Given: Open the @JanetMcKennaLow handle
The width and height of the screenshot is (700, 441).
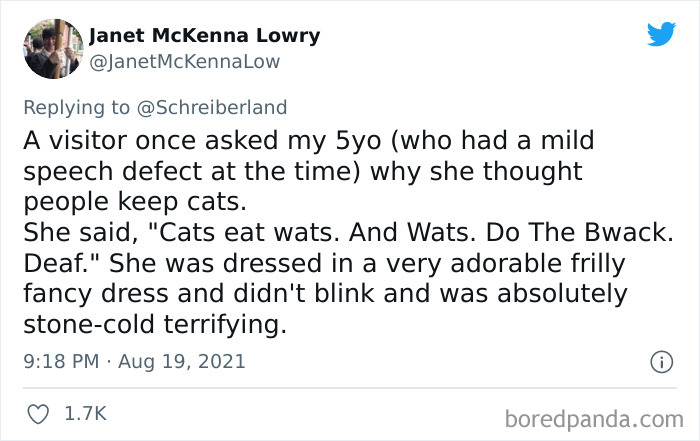Looking at the screenshot, I should click(x=184, y=62).
